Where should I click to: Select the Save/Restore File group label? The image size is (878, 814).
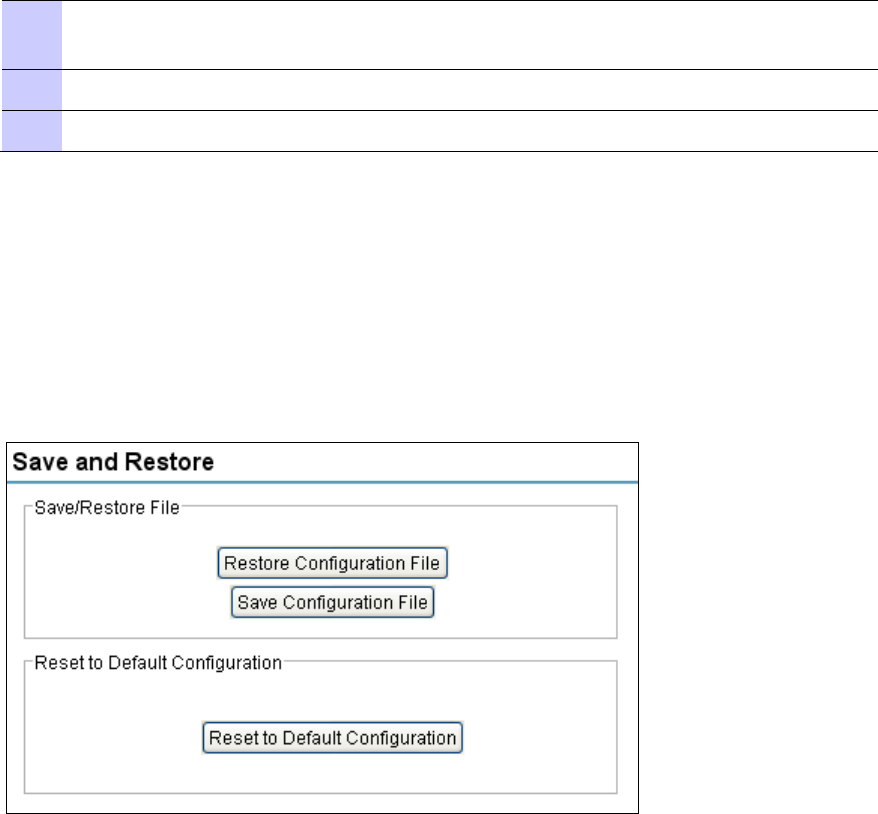(107, 508)
